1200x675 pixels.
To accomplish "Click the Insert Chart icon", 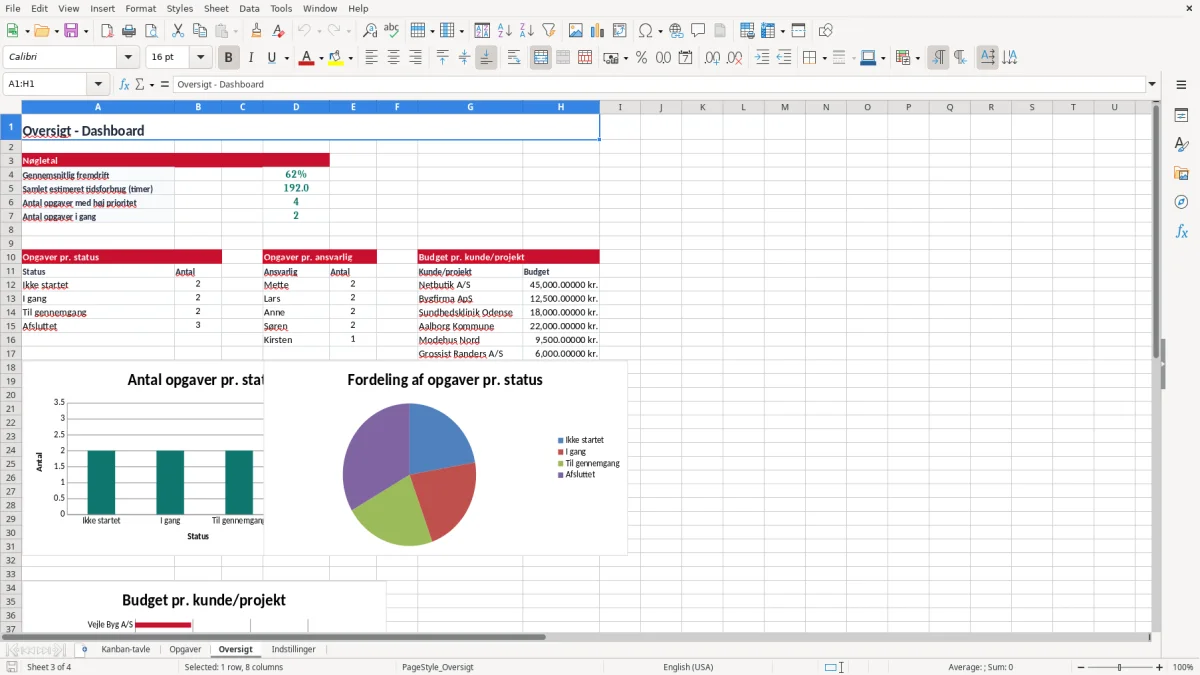I will (x=598, y=31).
